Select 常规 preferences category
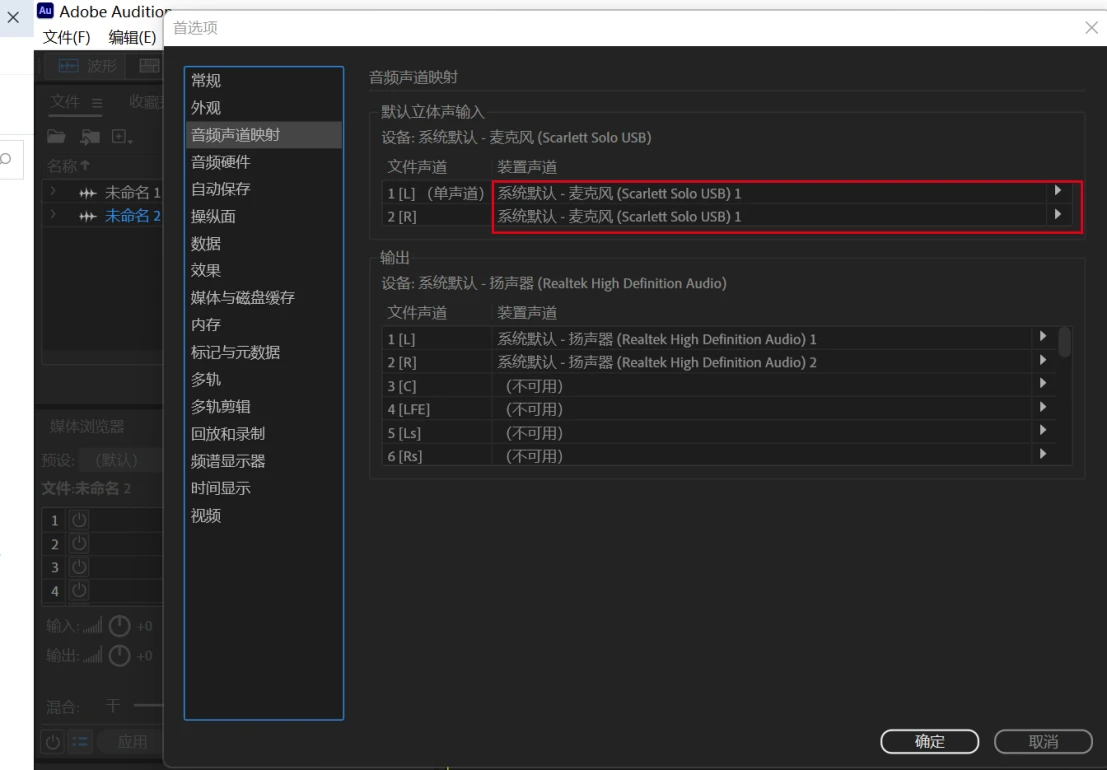The image size is (1107, 770). [x=264, y=80]
